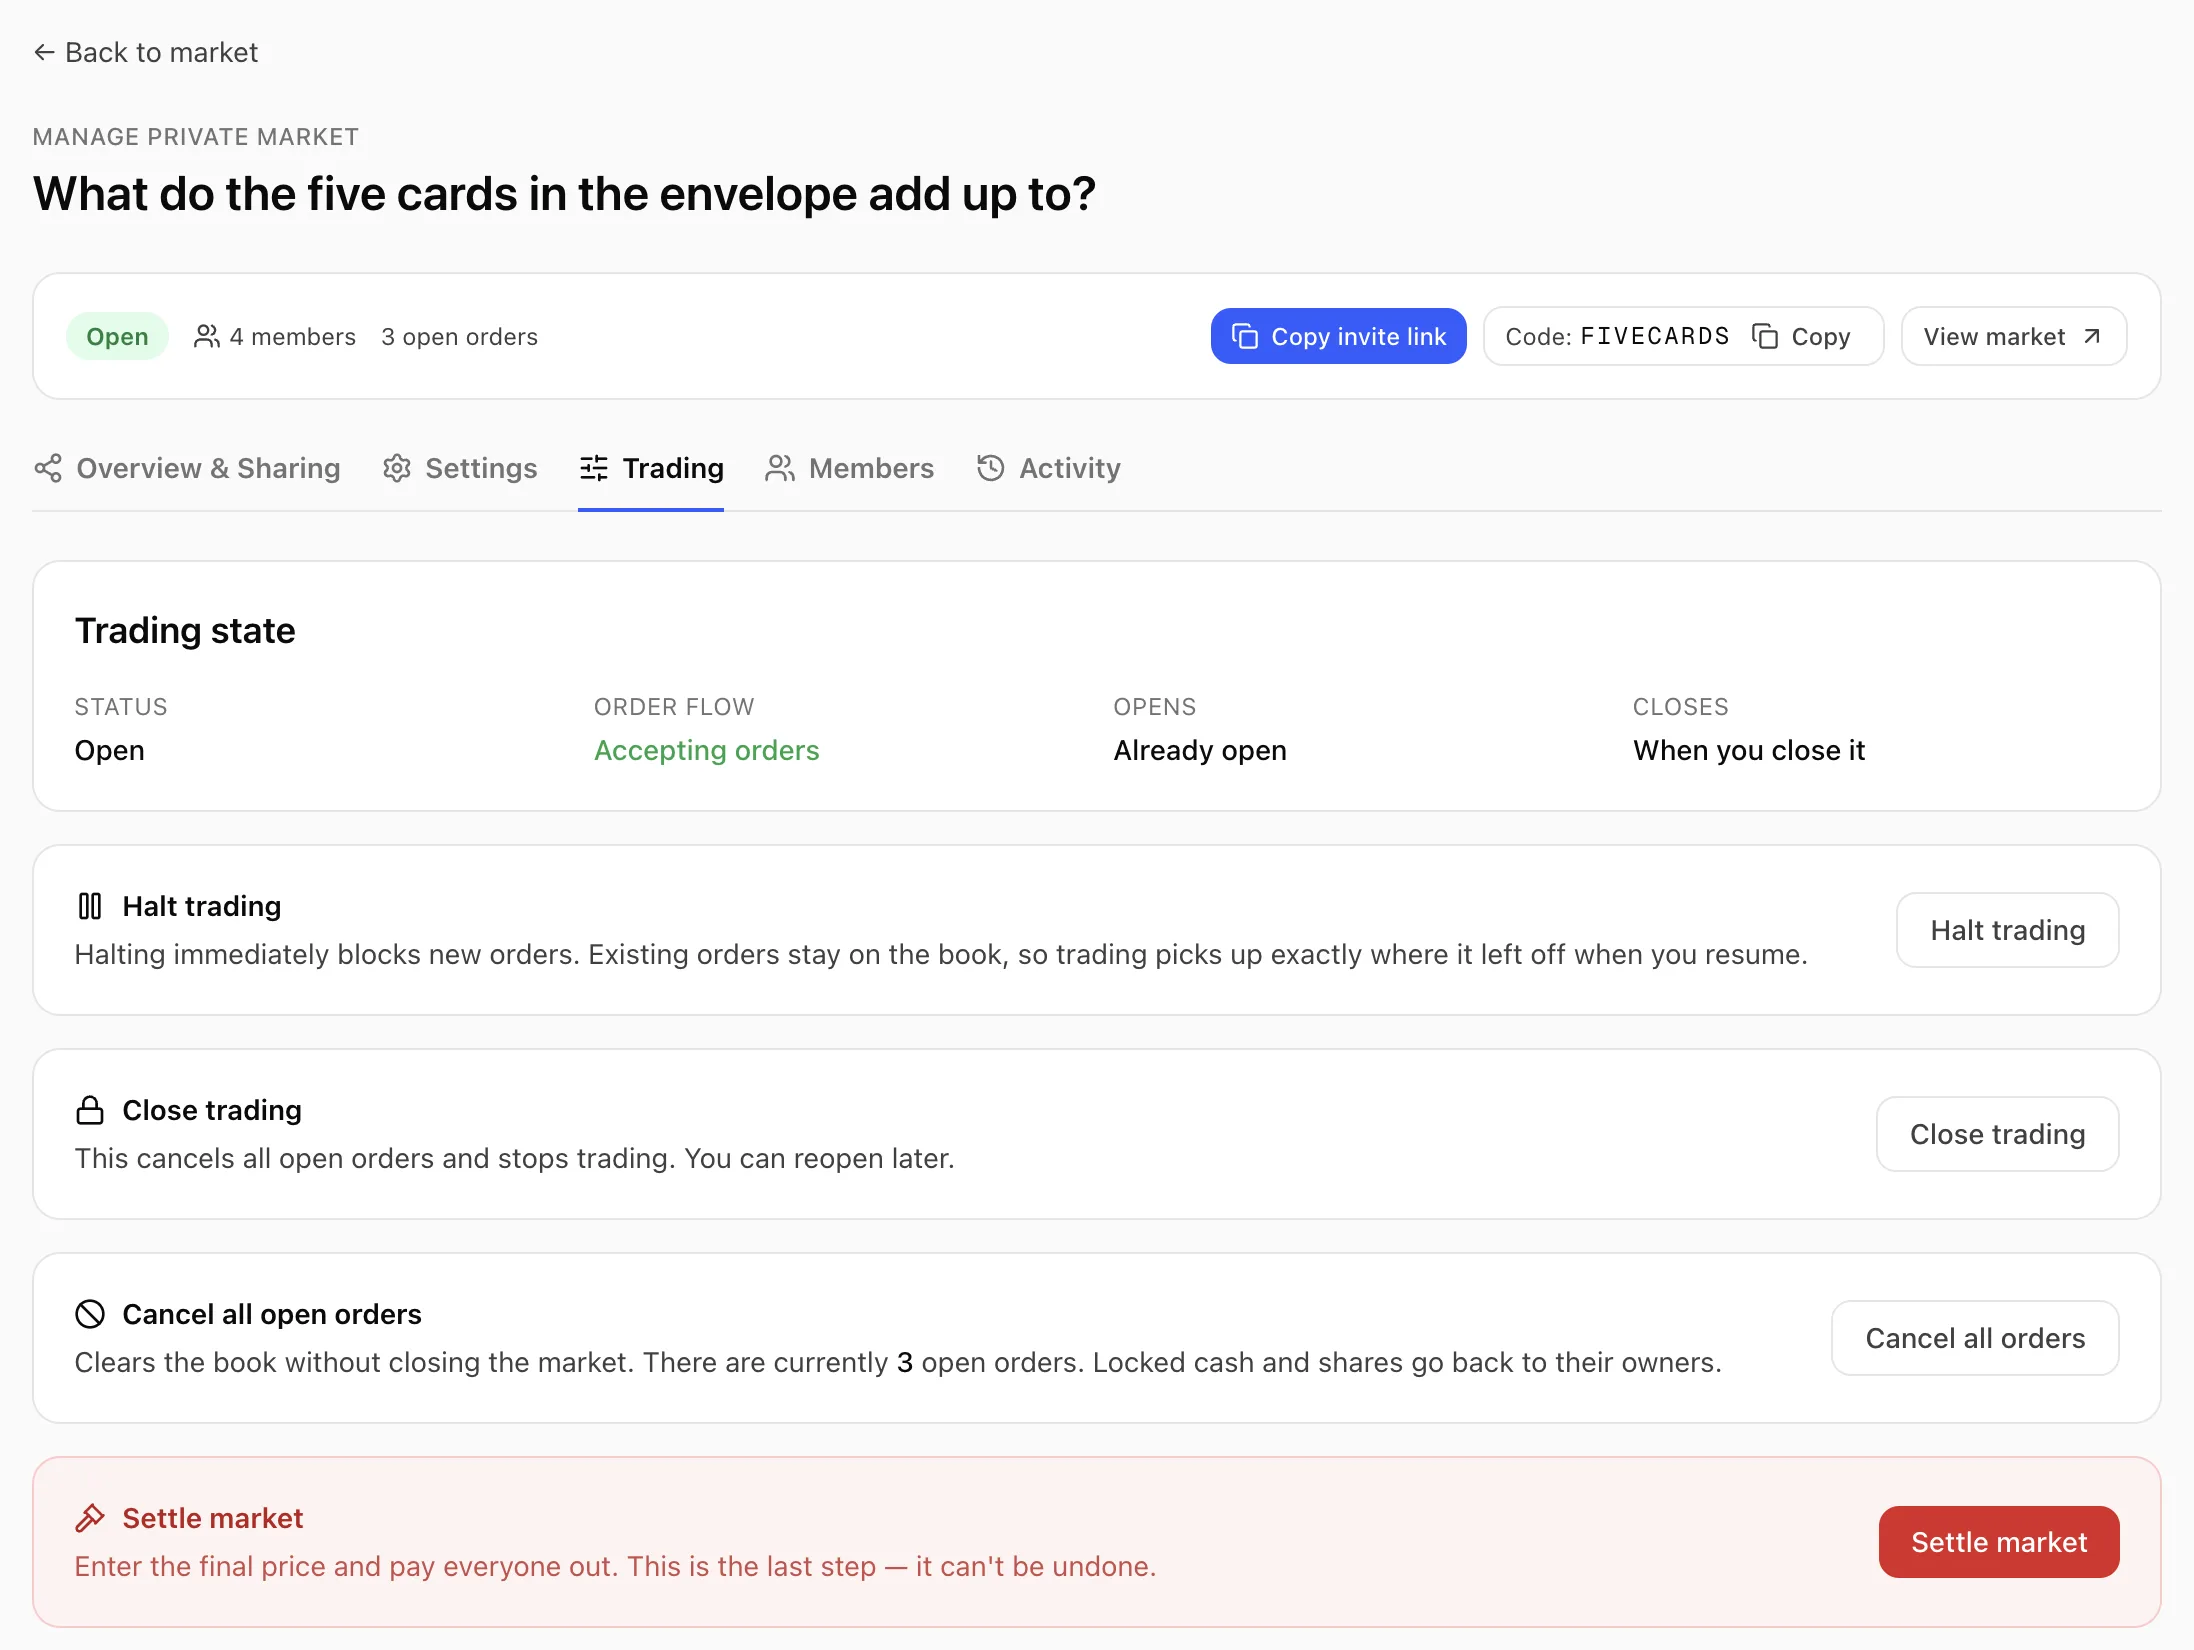2194x1650 pixels.
Task: Open View market
Action: click(x=2013, y=336)
